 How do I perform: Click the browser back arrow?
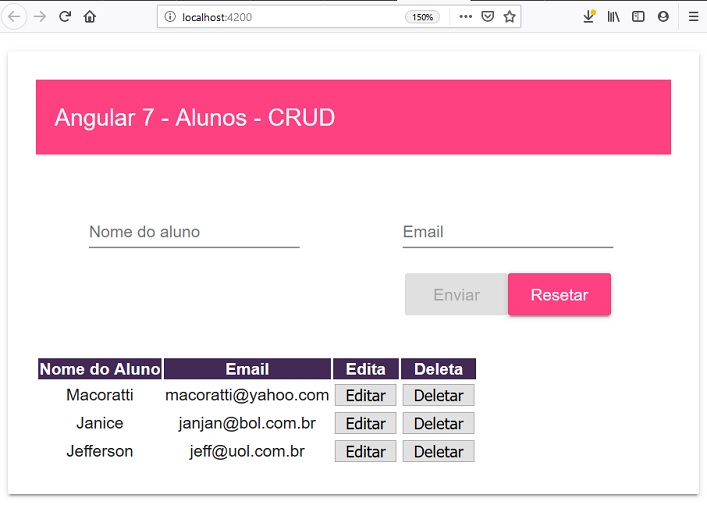click(x=14, y=17)
